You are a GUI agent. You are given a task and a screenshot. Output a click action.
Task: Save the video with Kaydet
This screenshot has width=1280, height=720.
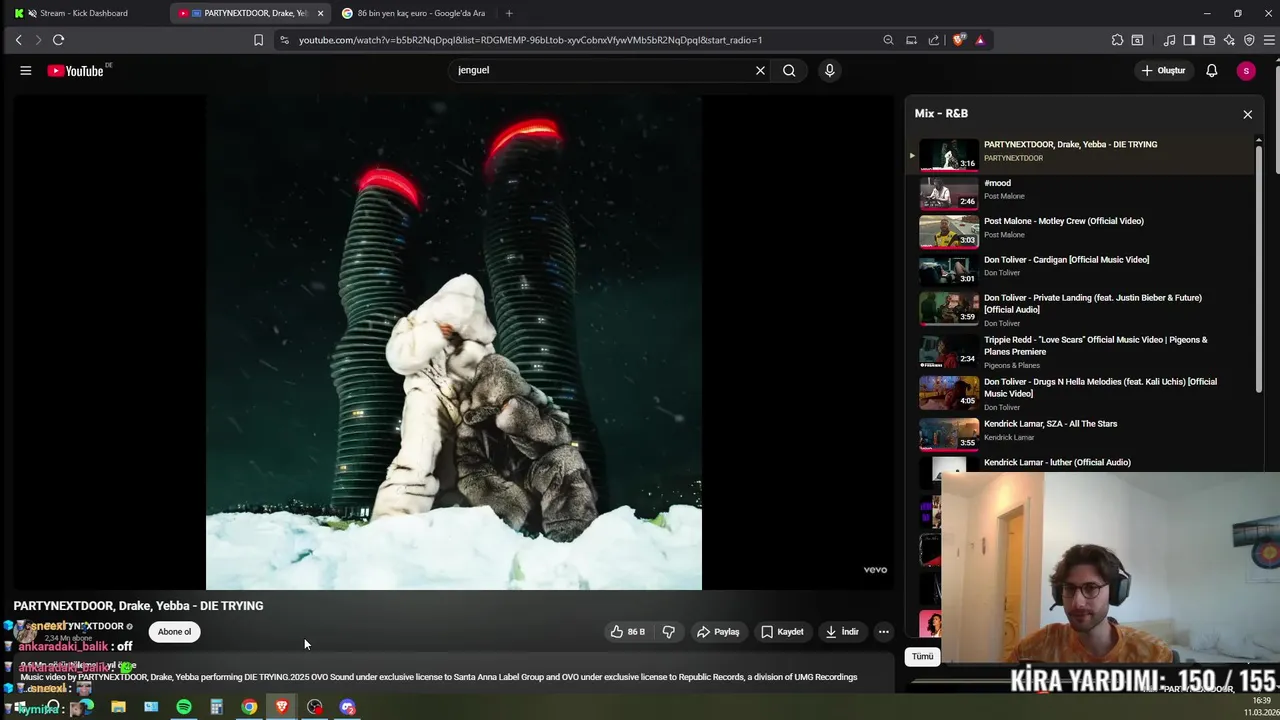click(782, 631)
